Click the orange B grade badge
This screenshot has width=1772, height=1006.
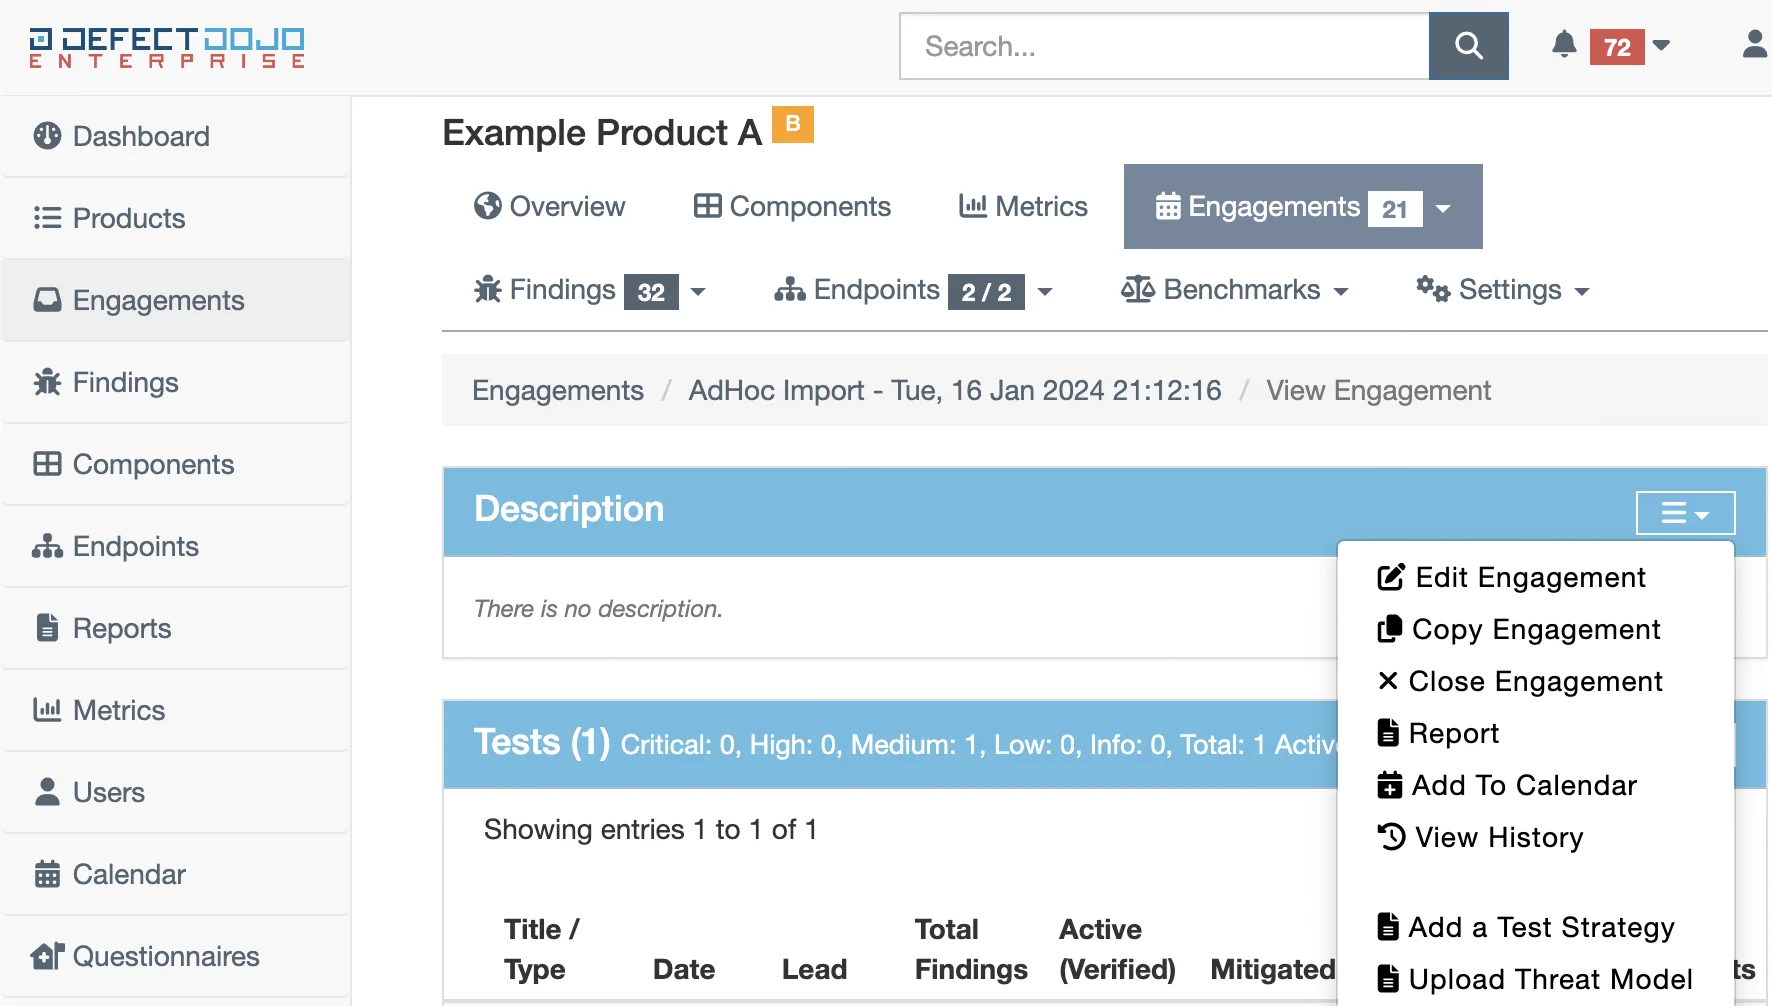point(792,124)
